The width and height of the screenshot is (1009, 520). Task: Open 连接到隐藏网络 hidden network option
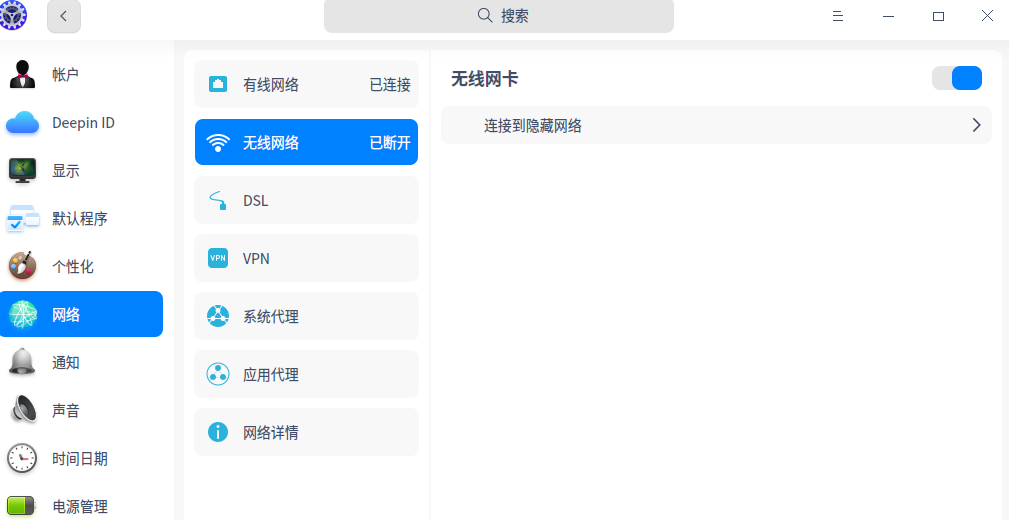coord(716,125)
